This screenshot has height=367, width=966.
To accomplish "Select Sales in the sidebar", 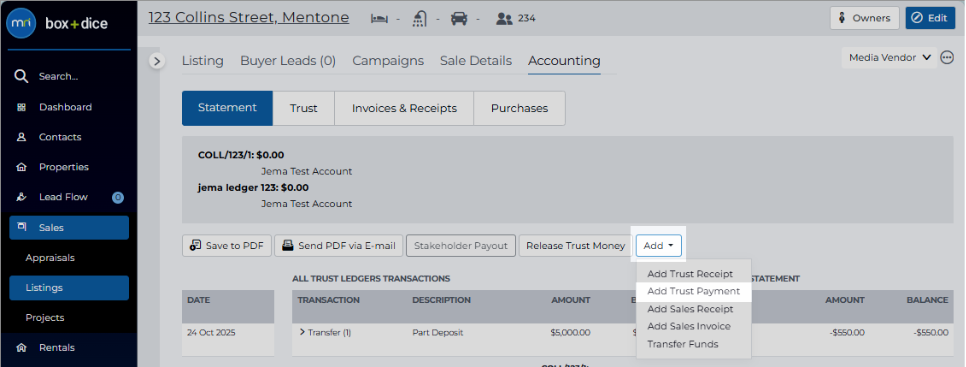I will (69, 228).
